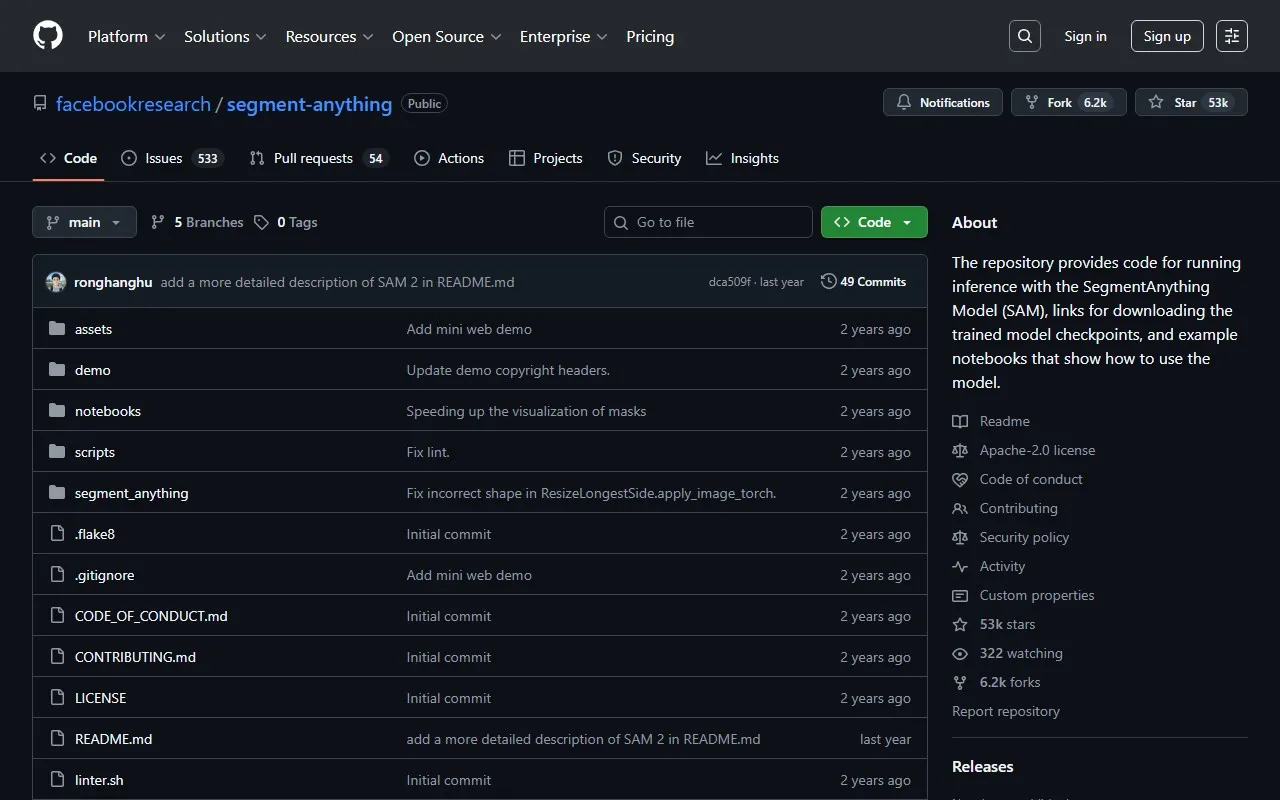Switch to the Issues tab
This screenshot has width=1280, height=800.
tap(163, 158)
